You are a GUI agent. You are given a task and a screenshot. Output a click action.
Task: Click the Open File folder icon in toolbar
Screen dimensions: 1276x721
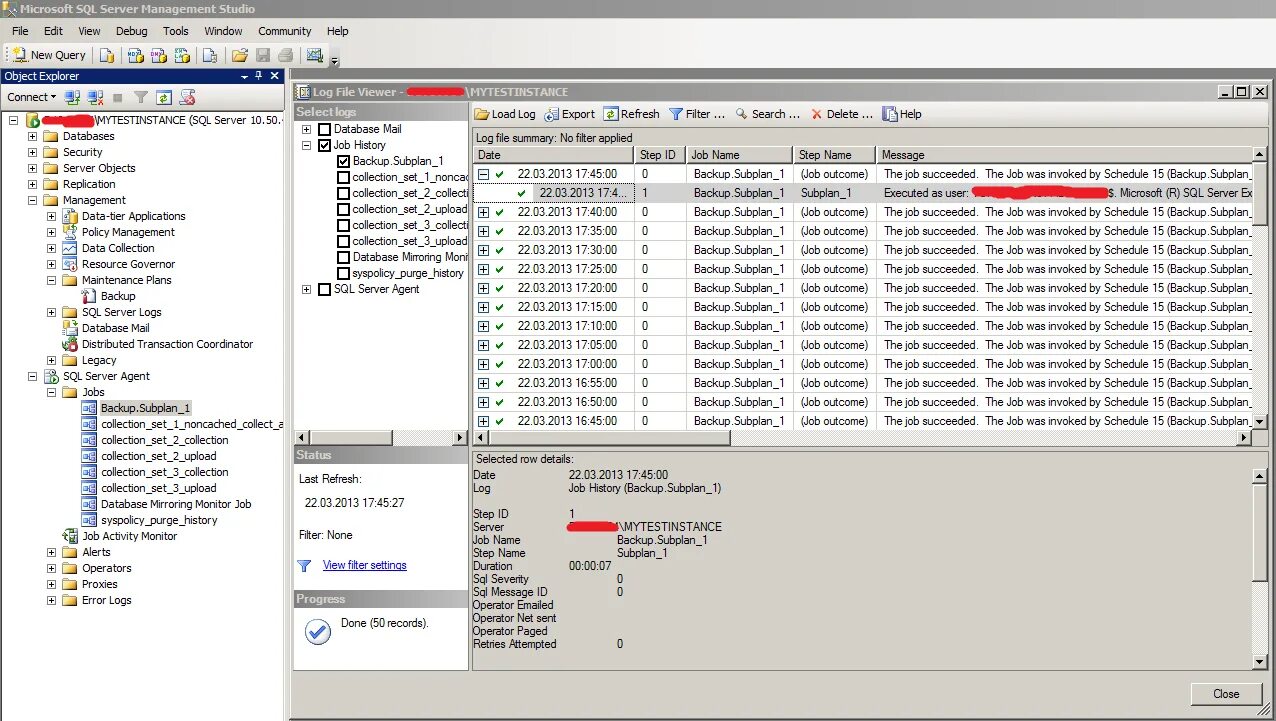point(239,55)
